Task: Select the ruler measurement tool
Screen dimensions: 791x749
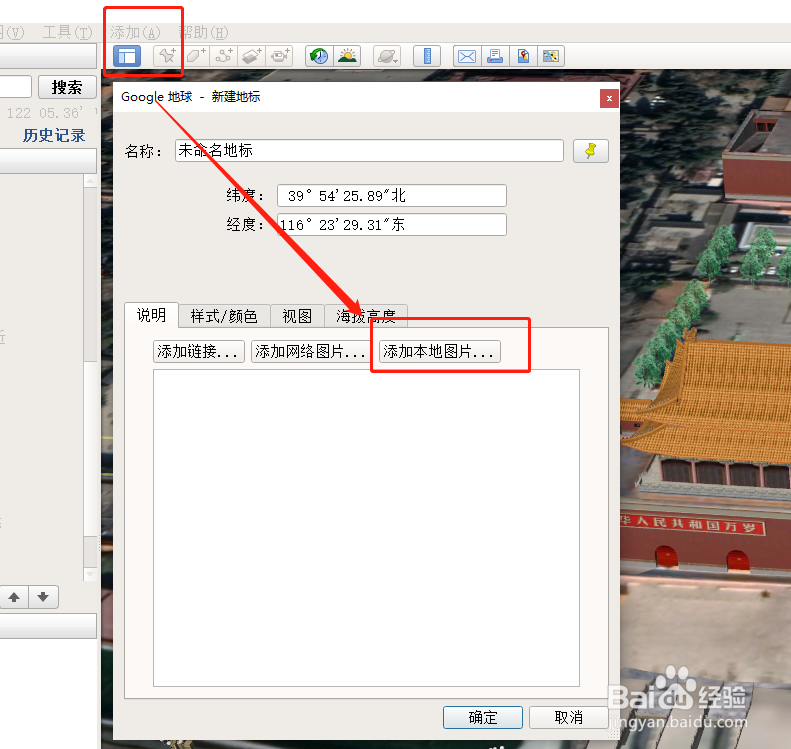Action: (x=427, y=56)
